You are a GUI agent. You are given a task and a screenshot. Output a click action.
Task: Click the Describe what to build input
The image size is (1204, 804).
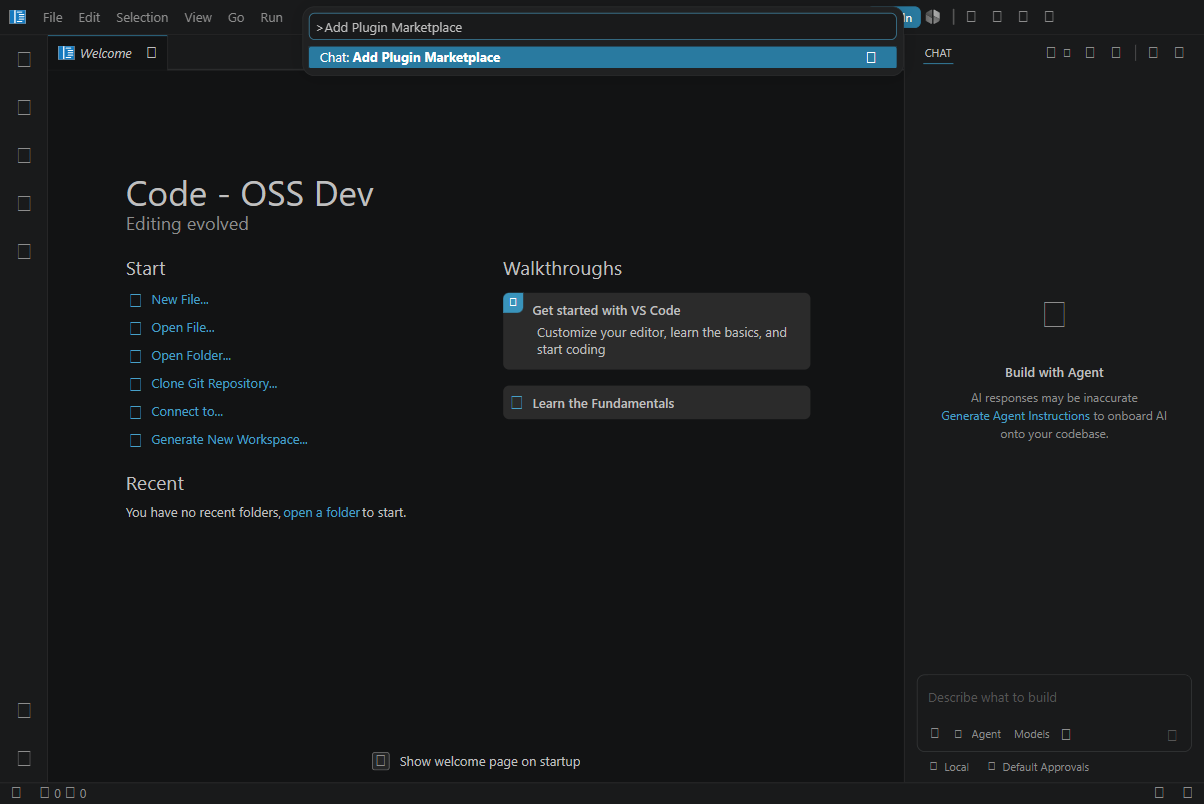(1054, 698)
